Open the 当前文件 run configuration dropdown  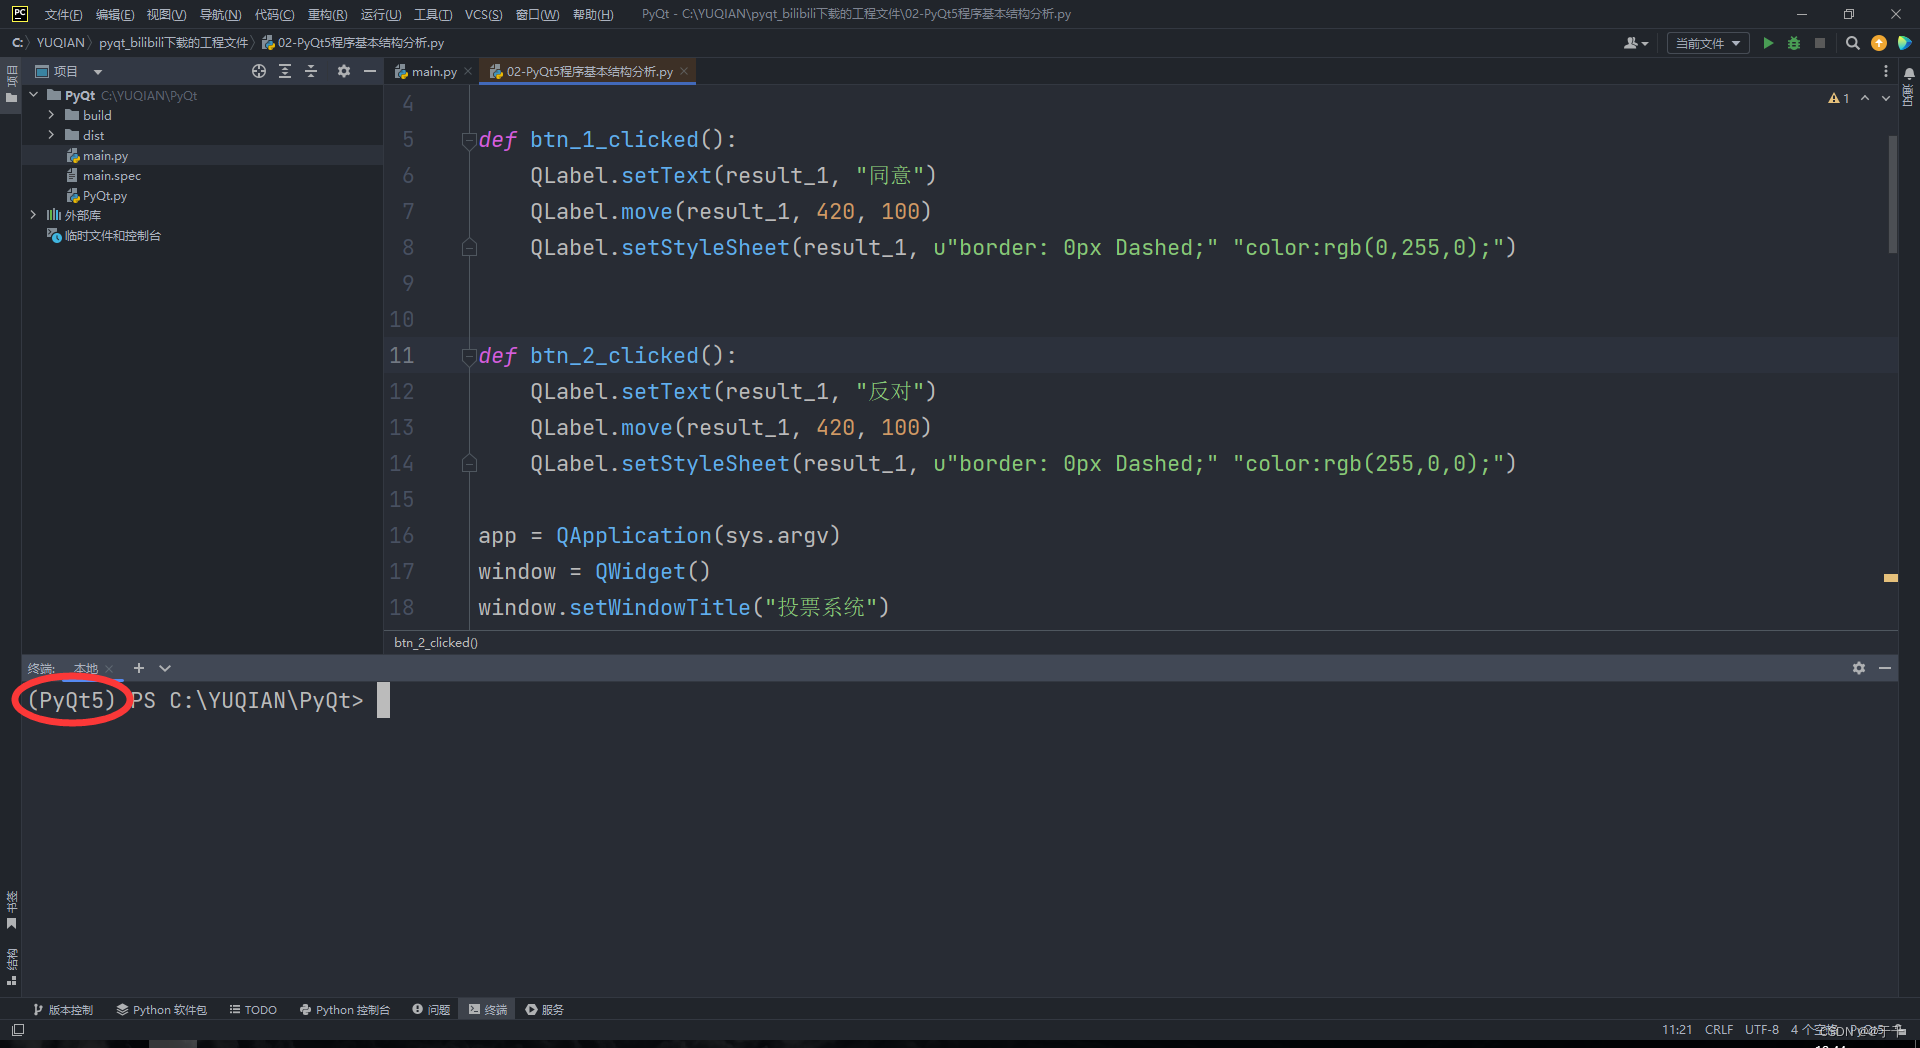coord(1708,43)
